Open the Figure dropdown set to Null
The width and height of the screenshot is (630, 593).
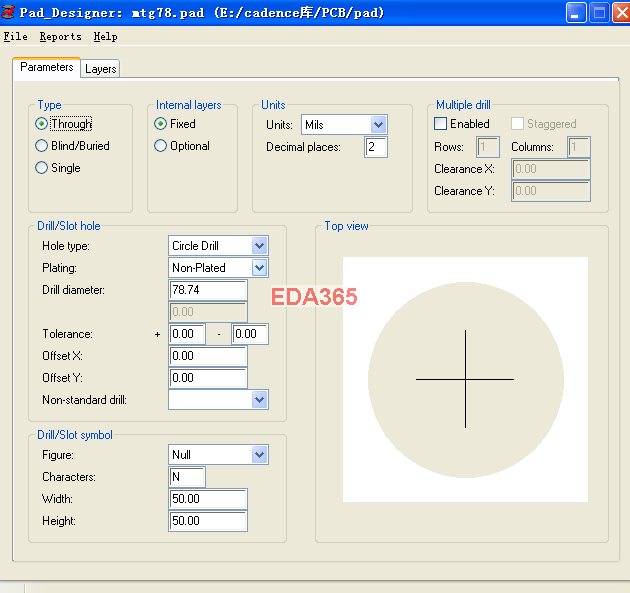click(259, 455)
